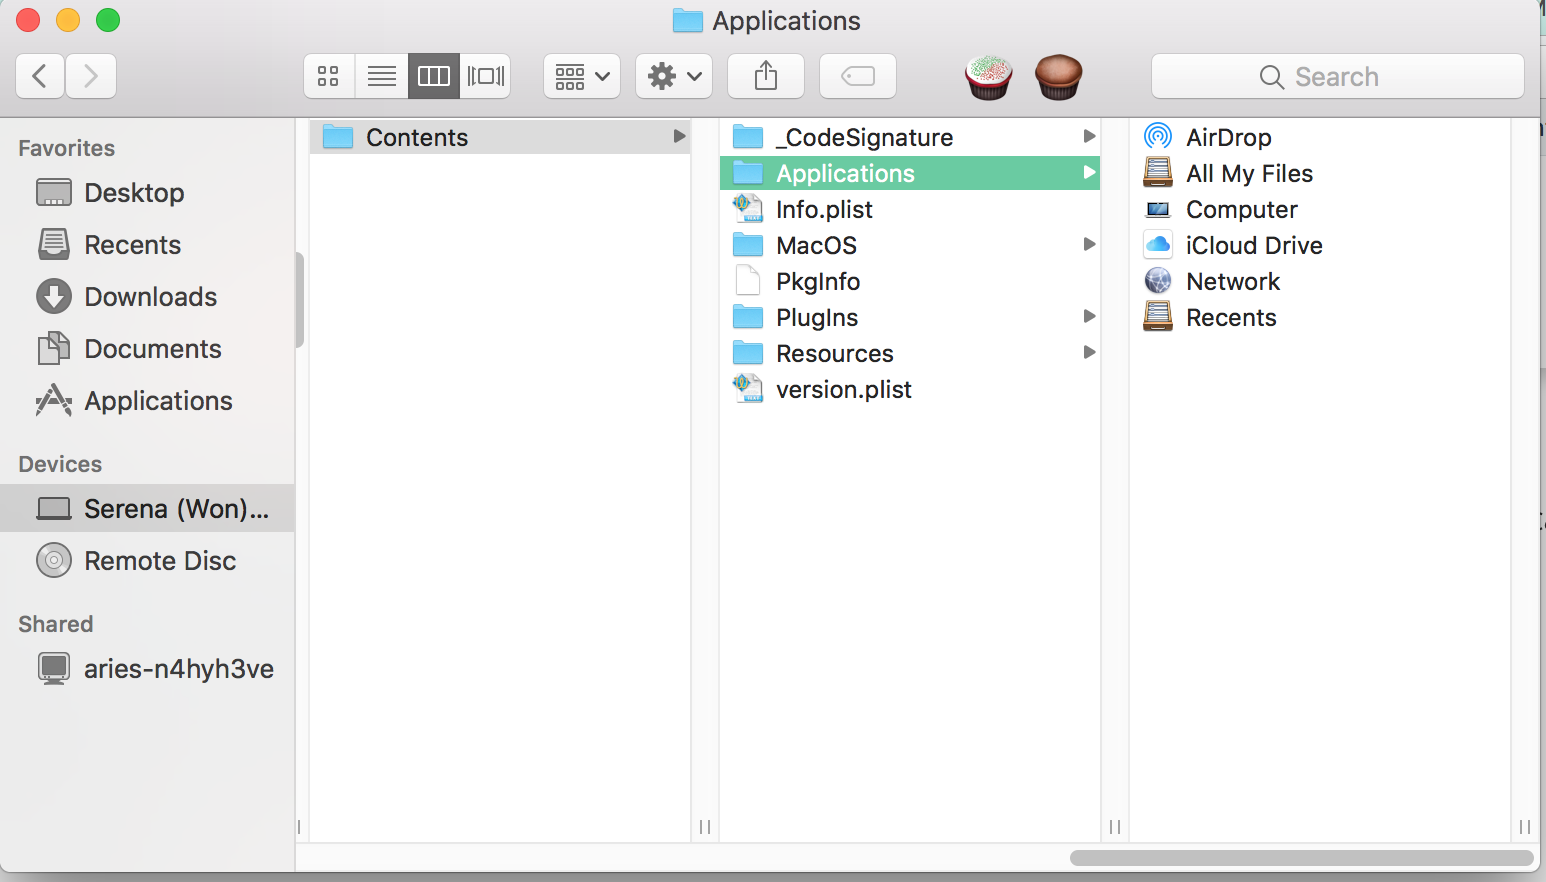Image resolution: width=1546 pixels, height=882 pixels.
Task: Click the Network globe icon
Action: 1158,281
